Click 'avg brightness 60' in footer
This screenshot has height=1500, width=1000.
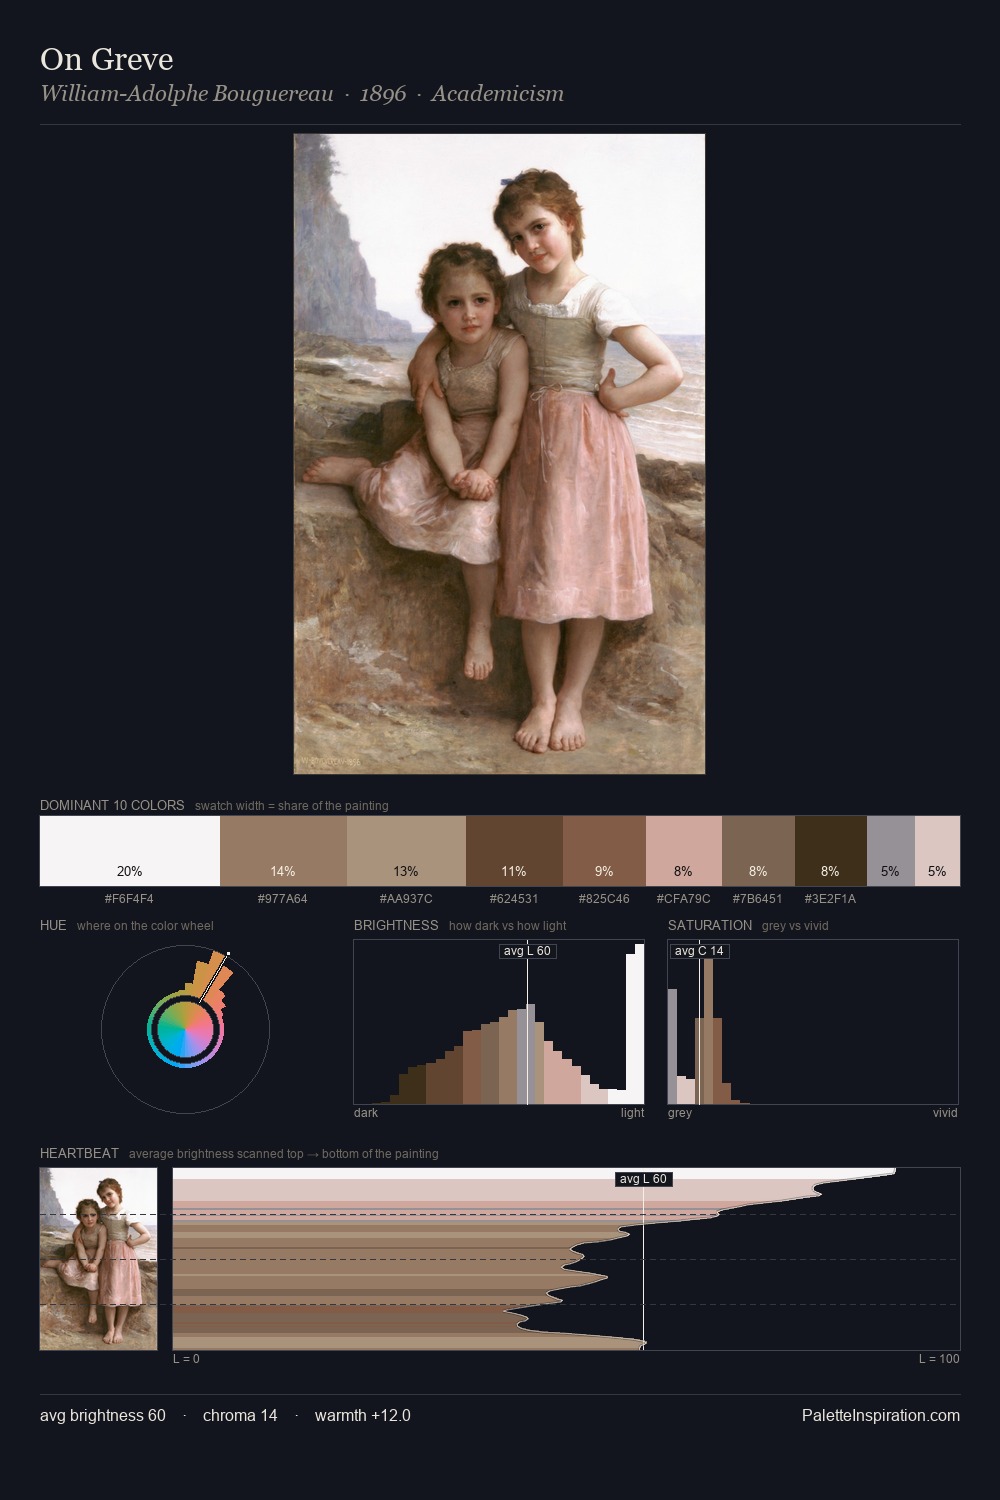click(103, 1416)
